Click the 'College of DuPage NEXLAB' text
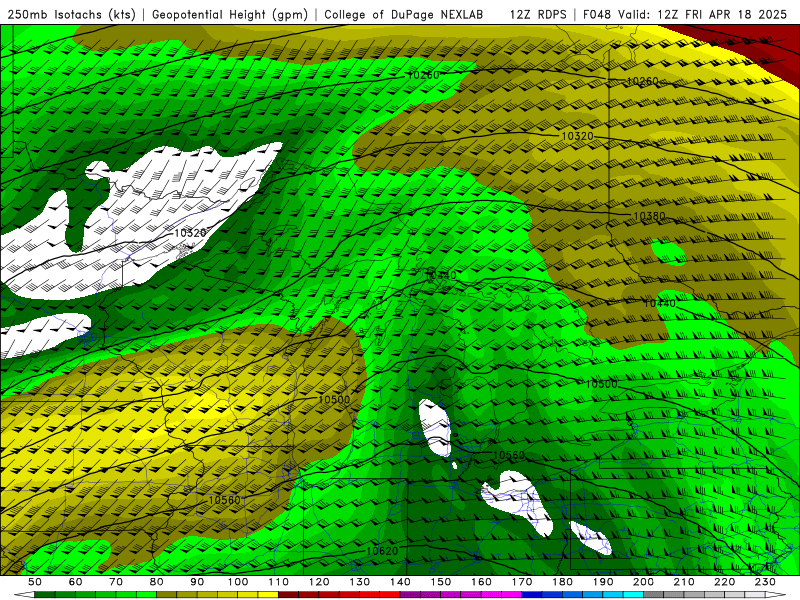Image resolution: width=800 pixels, height=600 pixels. click(404, 15)
